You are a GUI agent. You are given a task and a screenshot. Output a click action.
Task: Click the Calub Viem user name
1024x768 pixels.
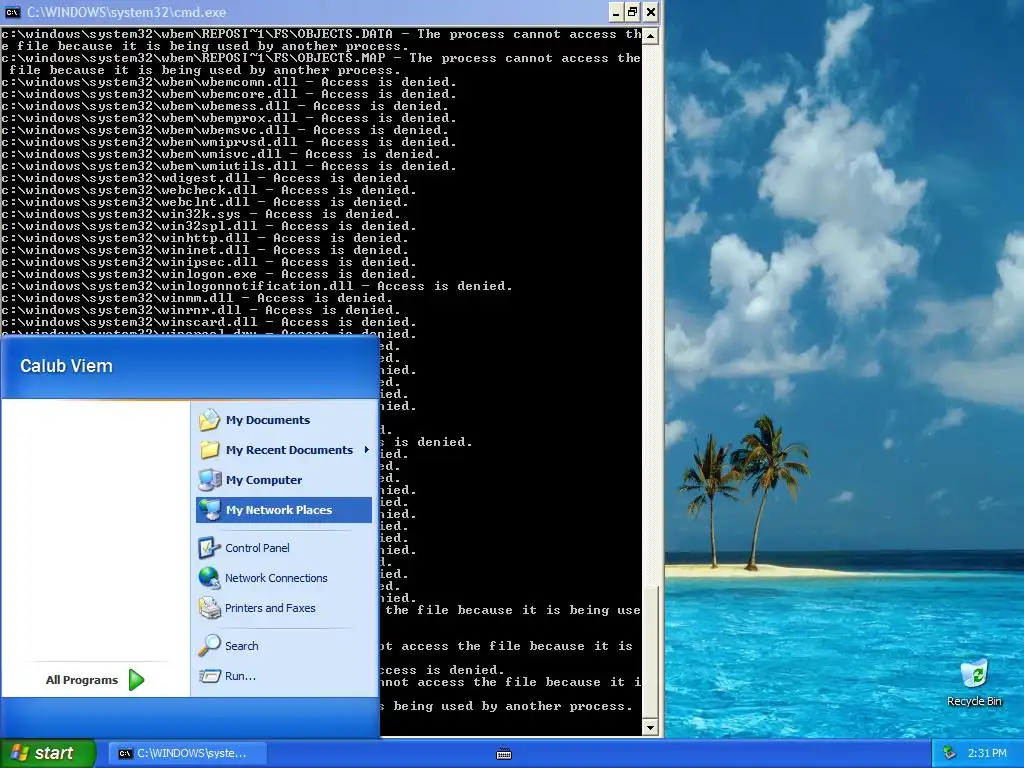[x=66, y=366]
